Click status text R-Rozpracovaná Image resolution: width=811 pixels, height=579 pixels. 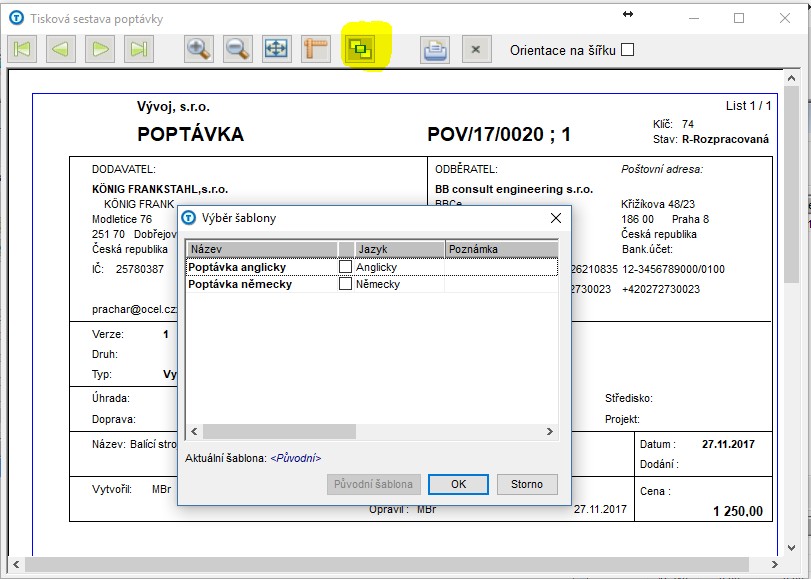tap(726, 139)
